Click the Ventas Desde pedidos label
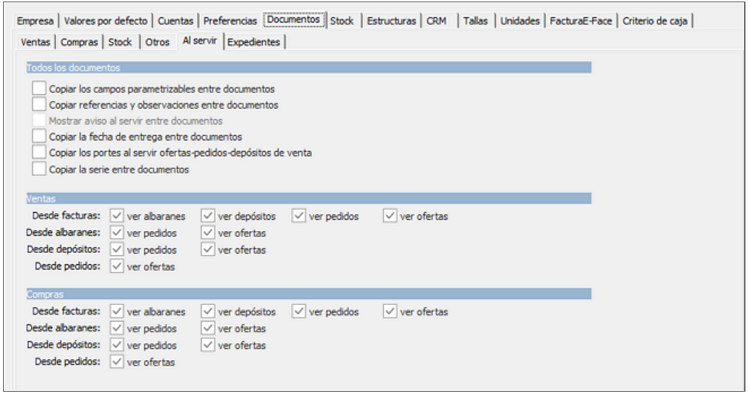Image resolution: width=750 pixels, height=397 pixels. (x=67, y=266)
